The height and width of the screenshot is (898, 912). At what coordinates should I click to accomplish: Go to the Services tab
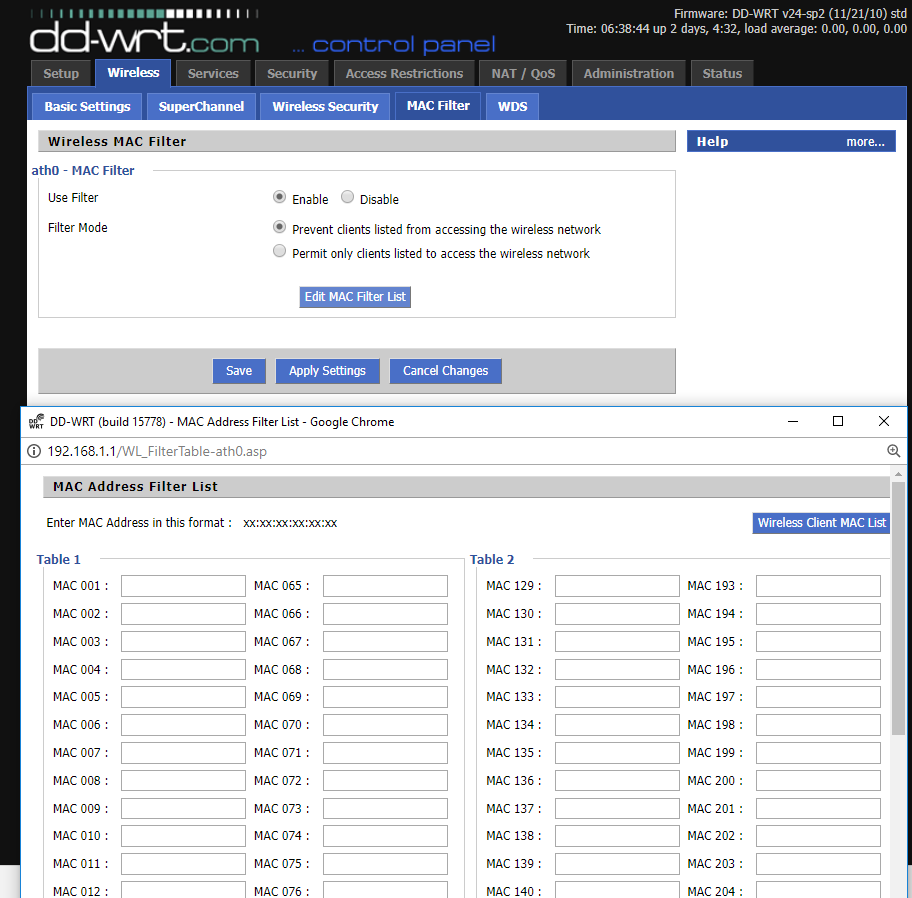213,73
